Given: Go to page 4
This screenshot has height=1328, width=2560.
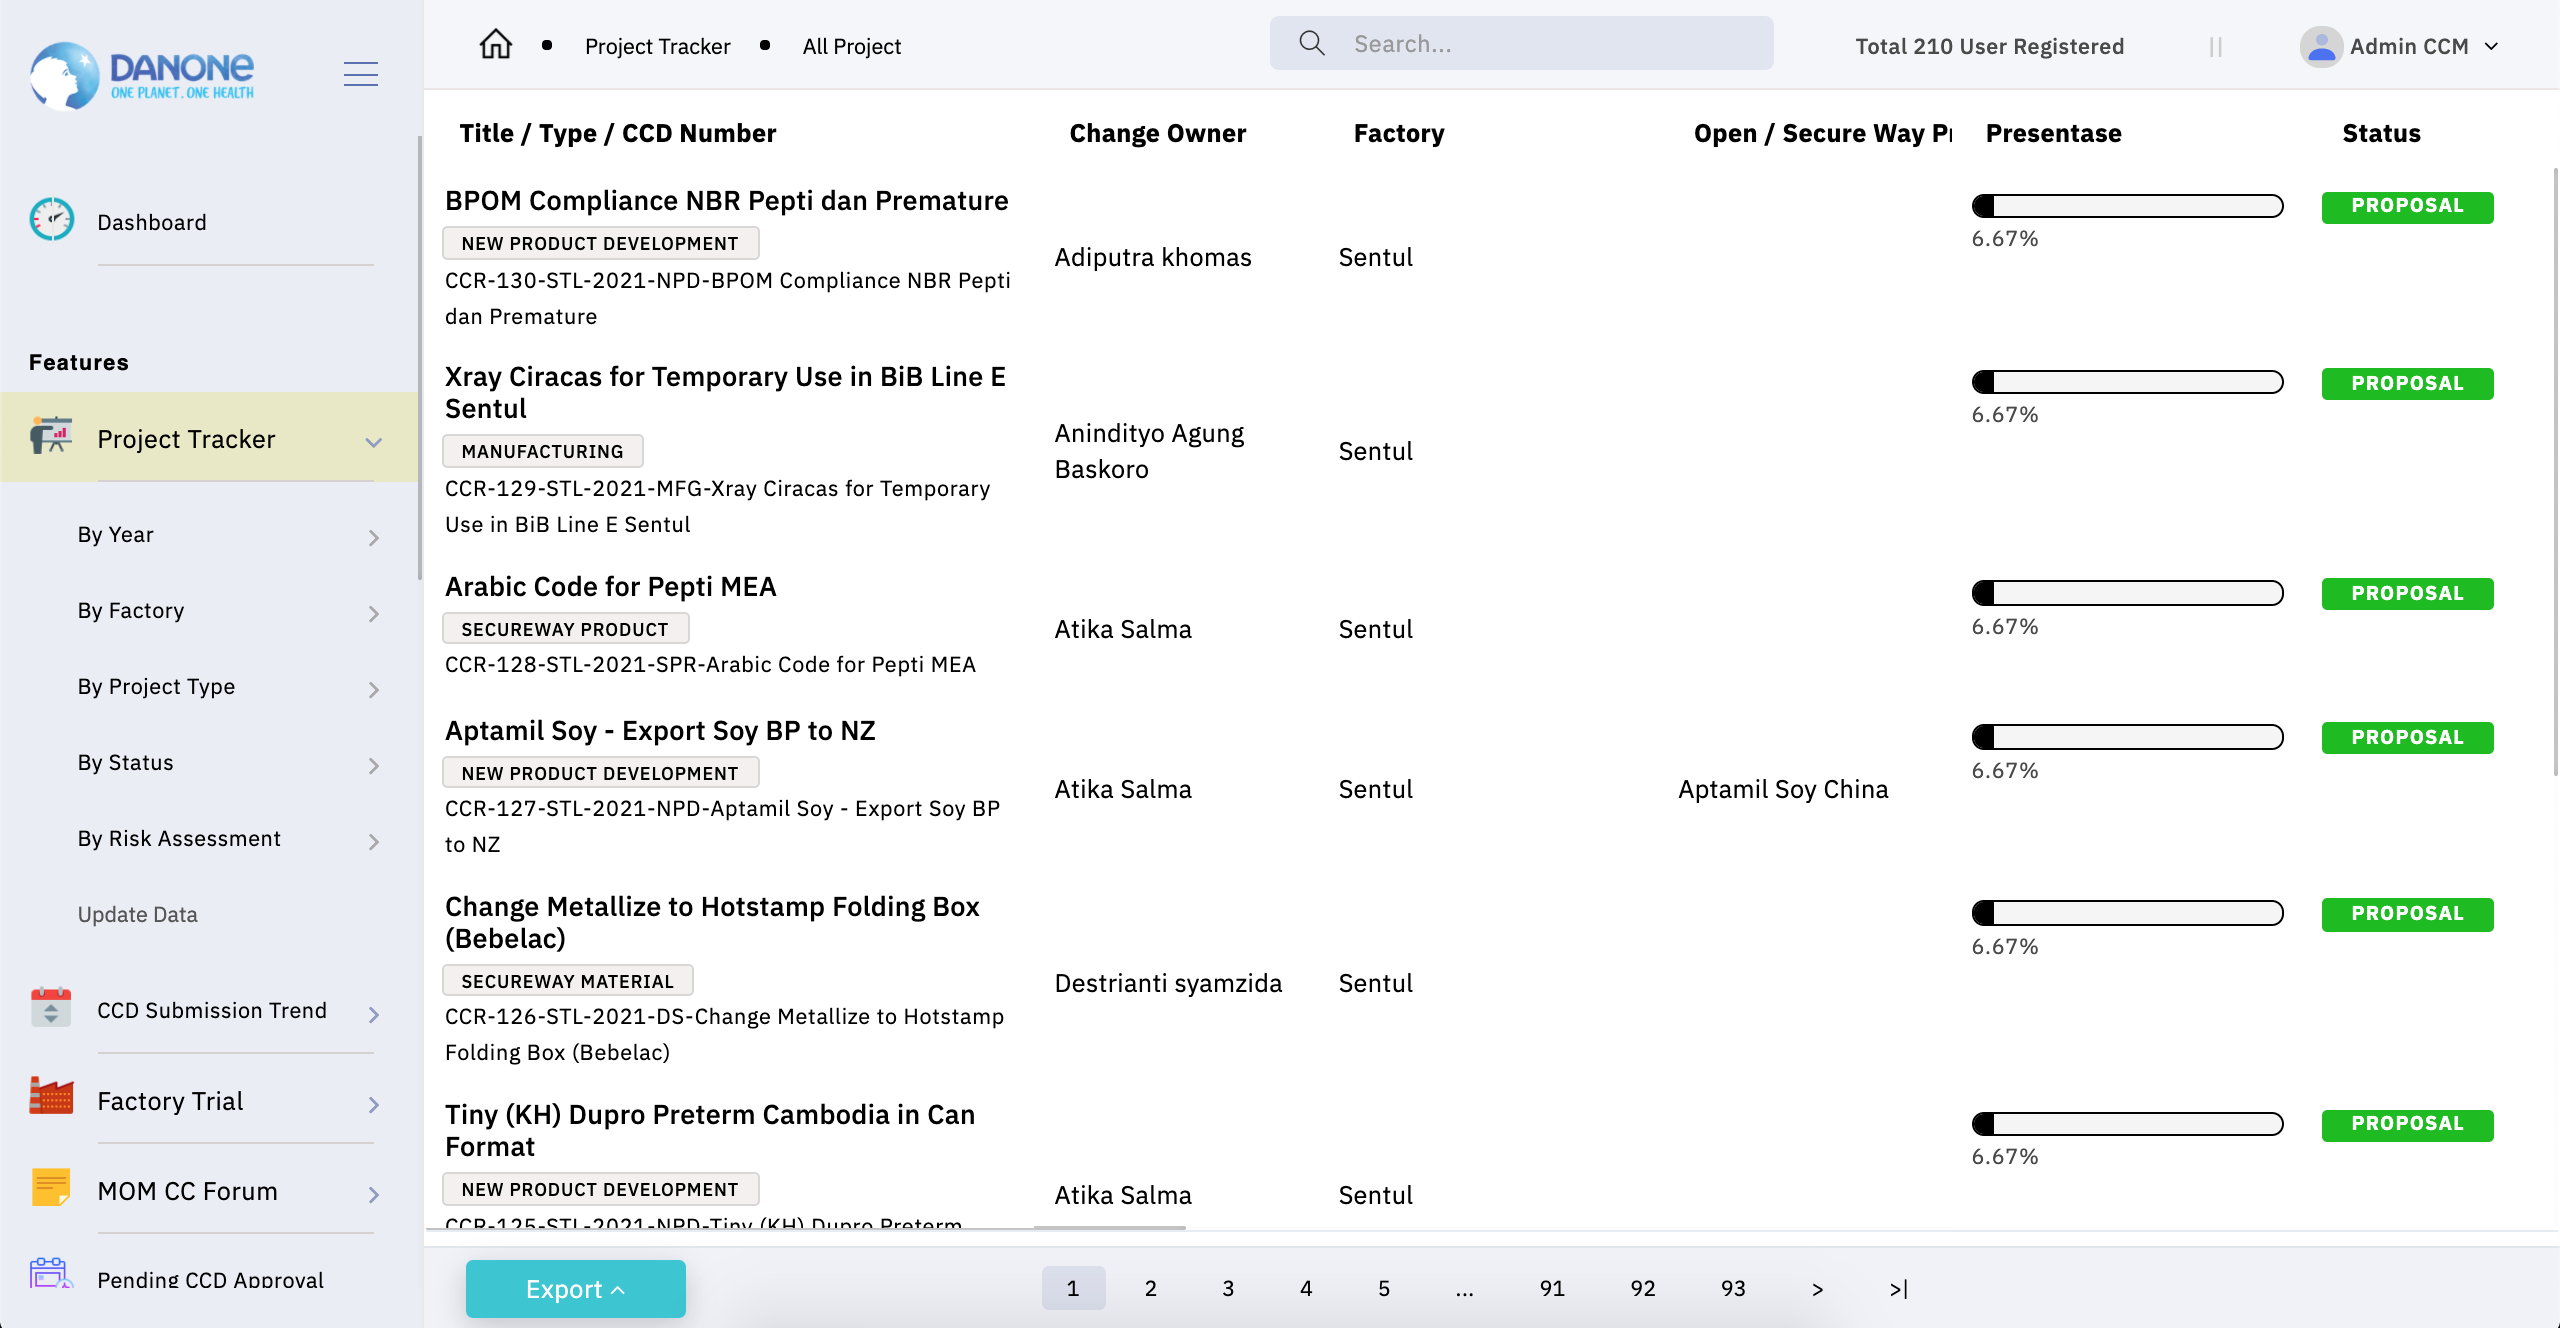Looking at the screenshot, I should point(1306,1288).
